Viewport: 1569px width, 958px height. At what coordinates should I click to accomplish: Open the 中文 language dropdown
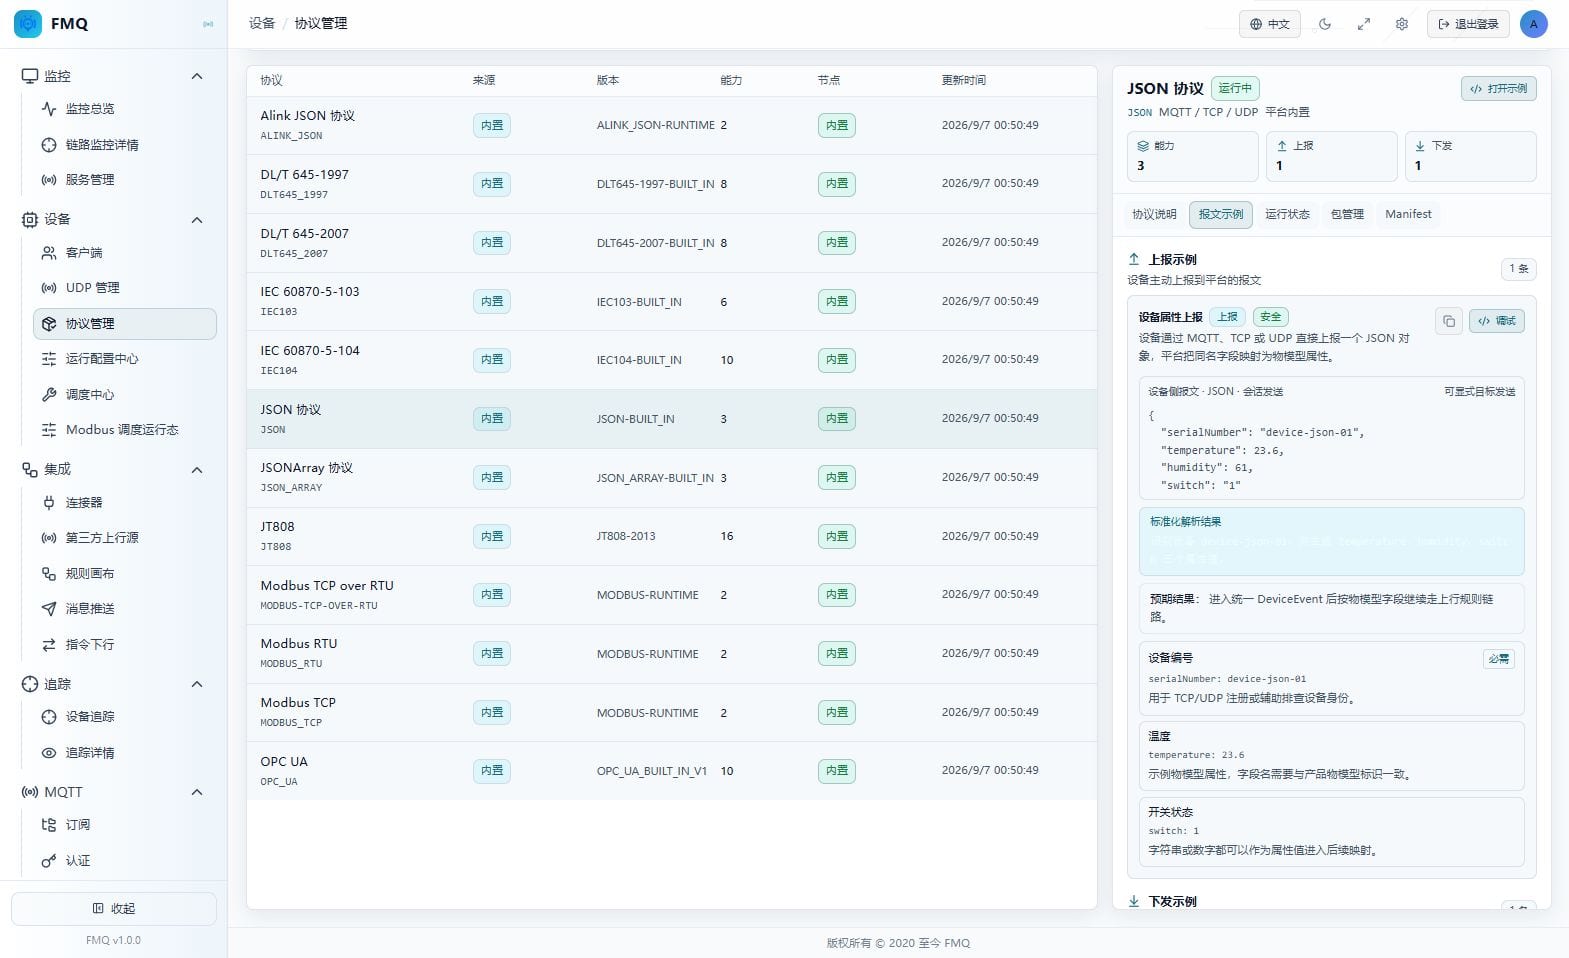1270,24
